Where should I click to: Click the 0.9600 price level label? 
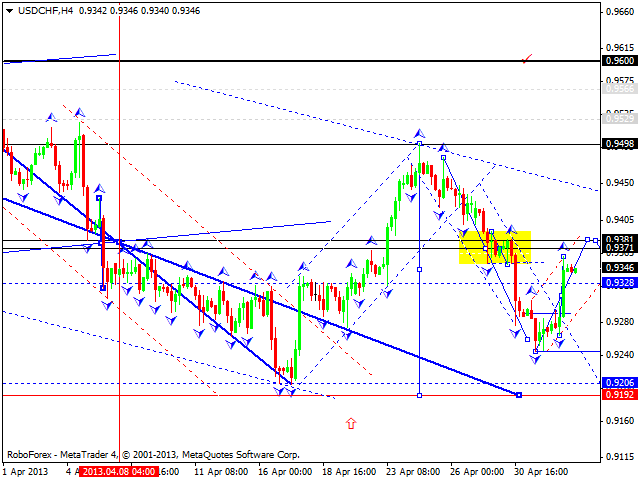tap(617, 60)
